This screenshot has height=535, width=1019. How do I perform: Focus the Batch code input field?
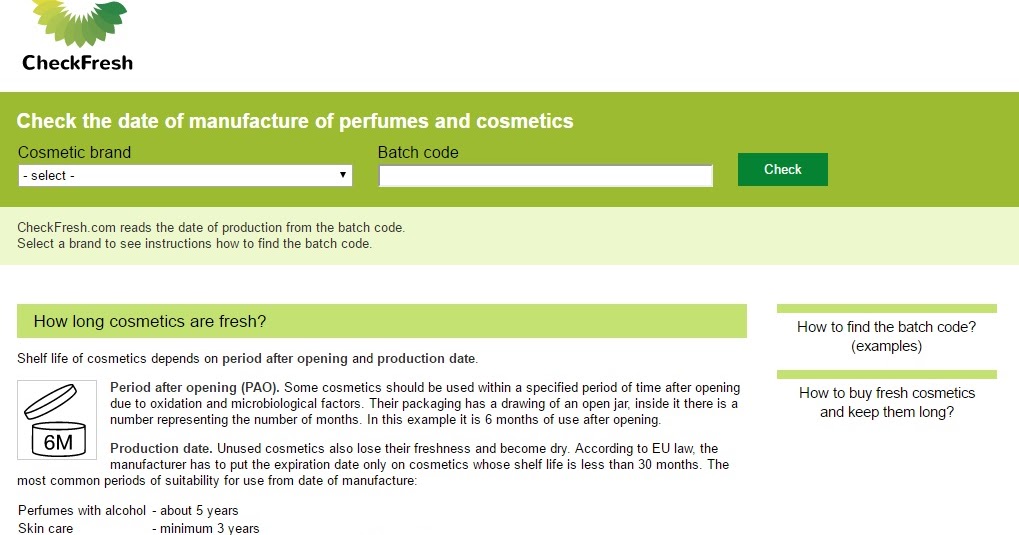click(545, 176)
